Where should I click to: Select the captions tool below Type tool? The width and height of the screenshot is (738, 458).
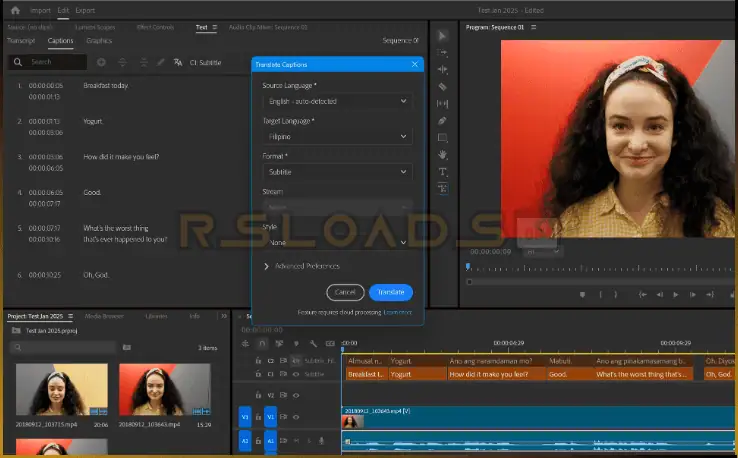pyautogui.click(x=442, y=189)
